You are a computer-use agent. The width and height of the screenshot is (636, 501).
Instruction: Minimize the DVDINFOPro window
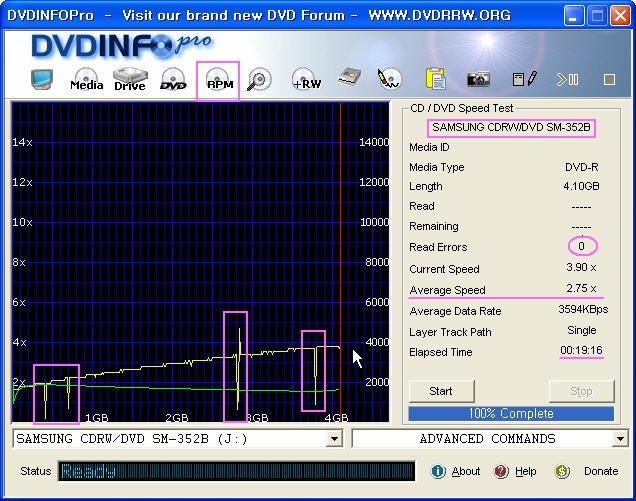[574, 16]
